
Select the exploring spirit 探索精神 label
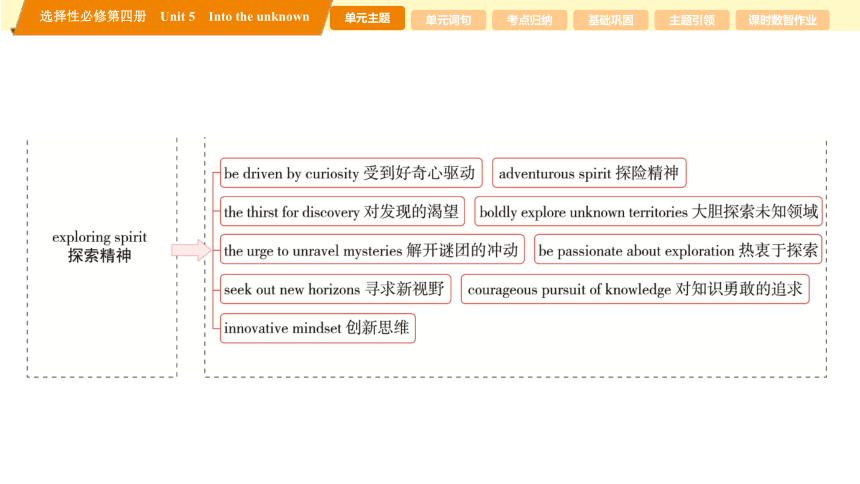99,246
